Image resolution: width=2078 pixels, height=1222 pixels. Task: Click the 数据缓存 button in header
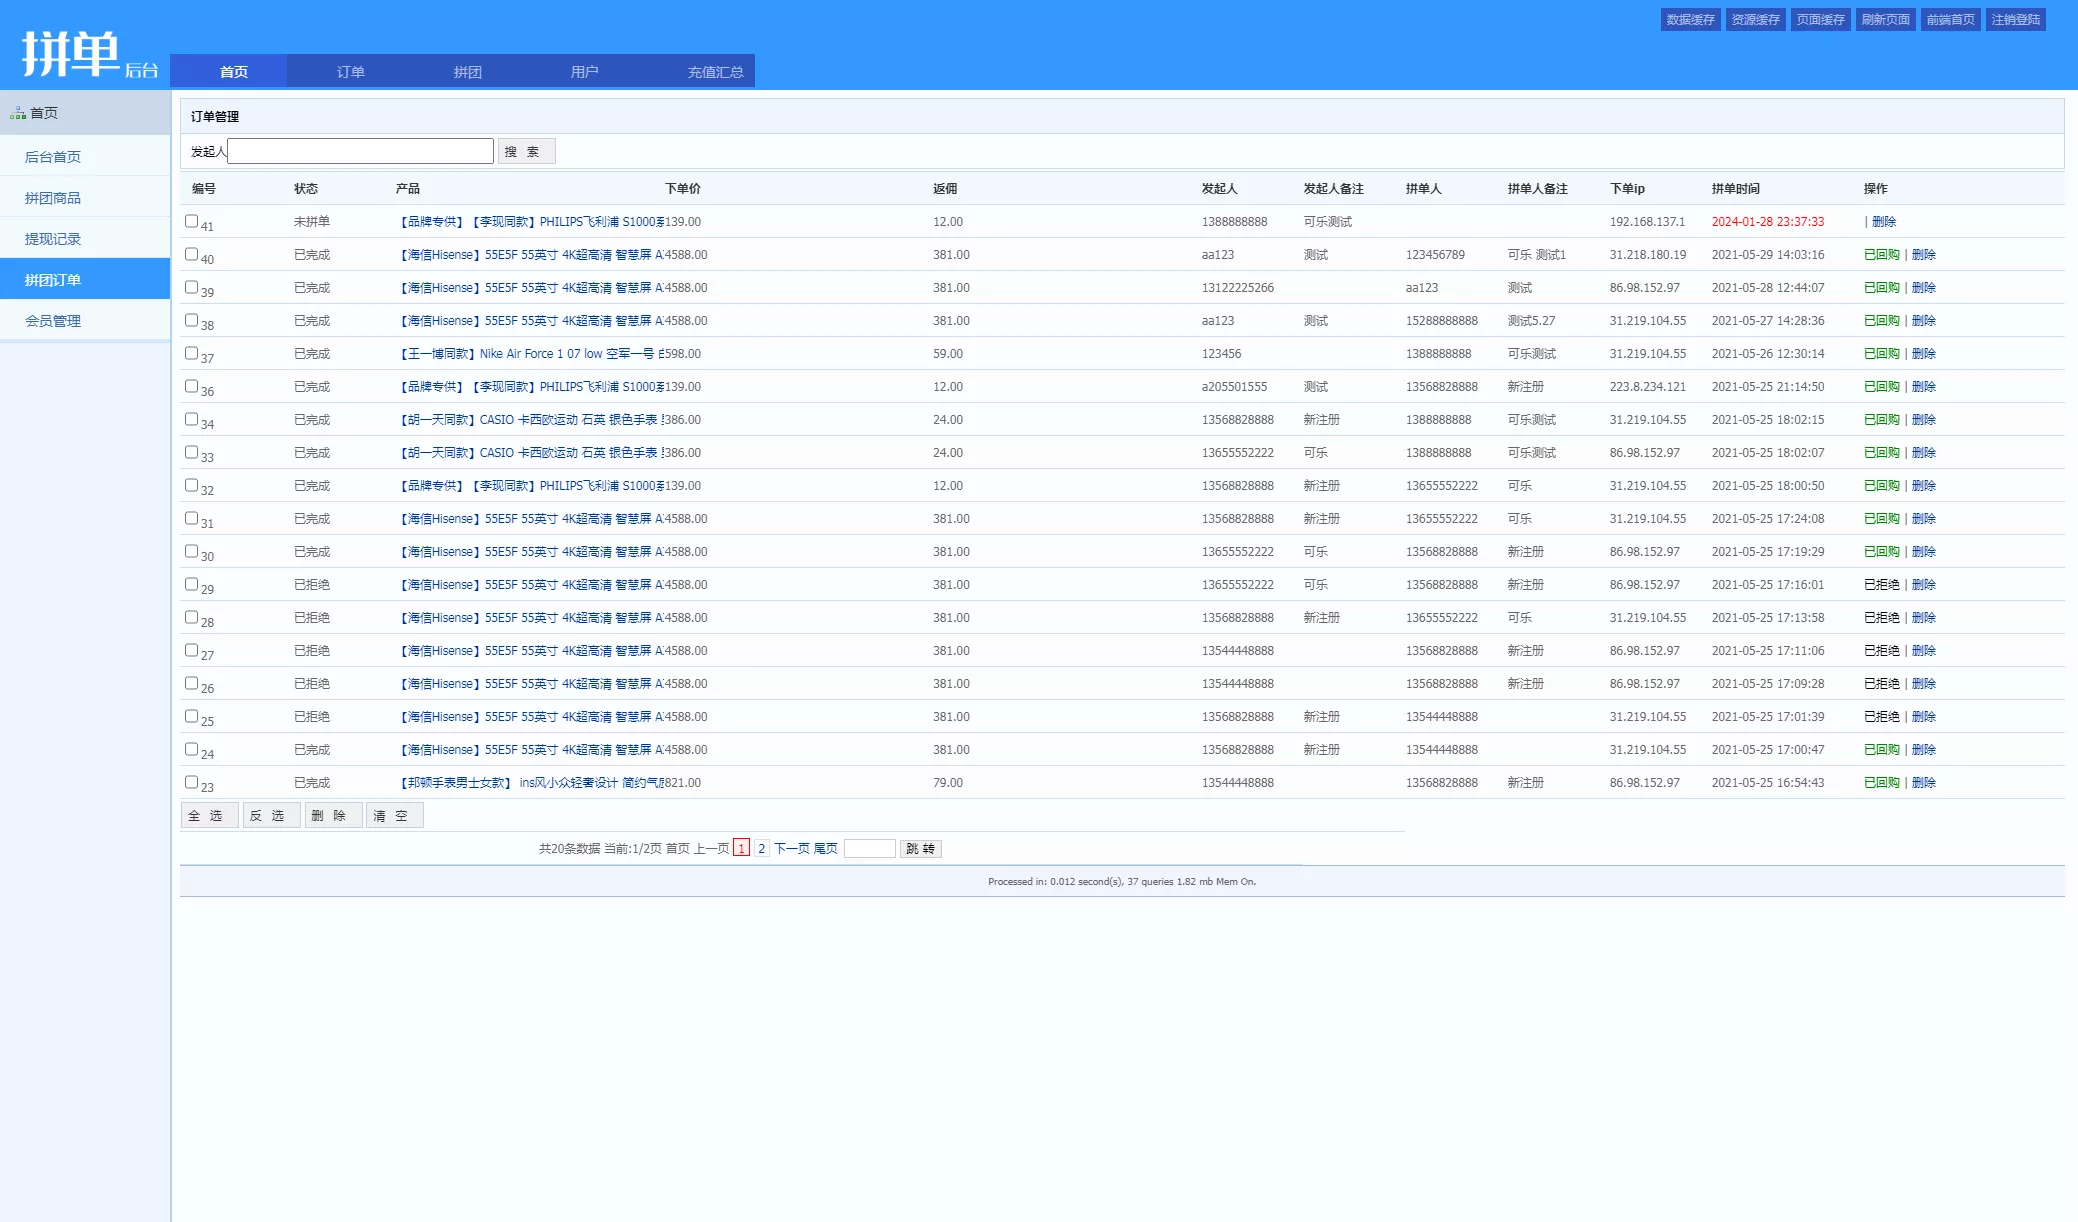(1690, 20)
